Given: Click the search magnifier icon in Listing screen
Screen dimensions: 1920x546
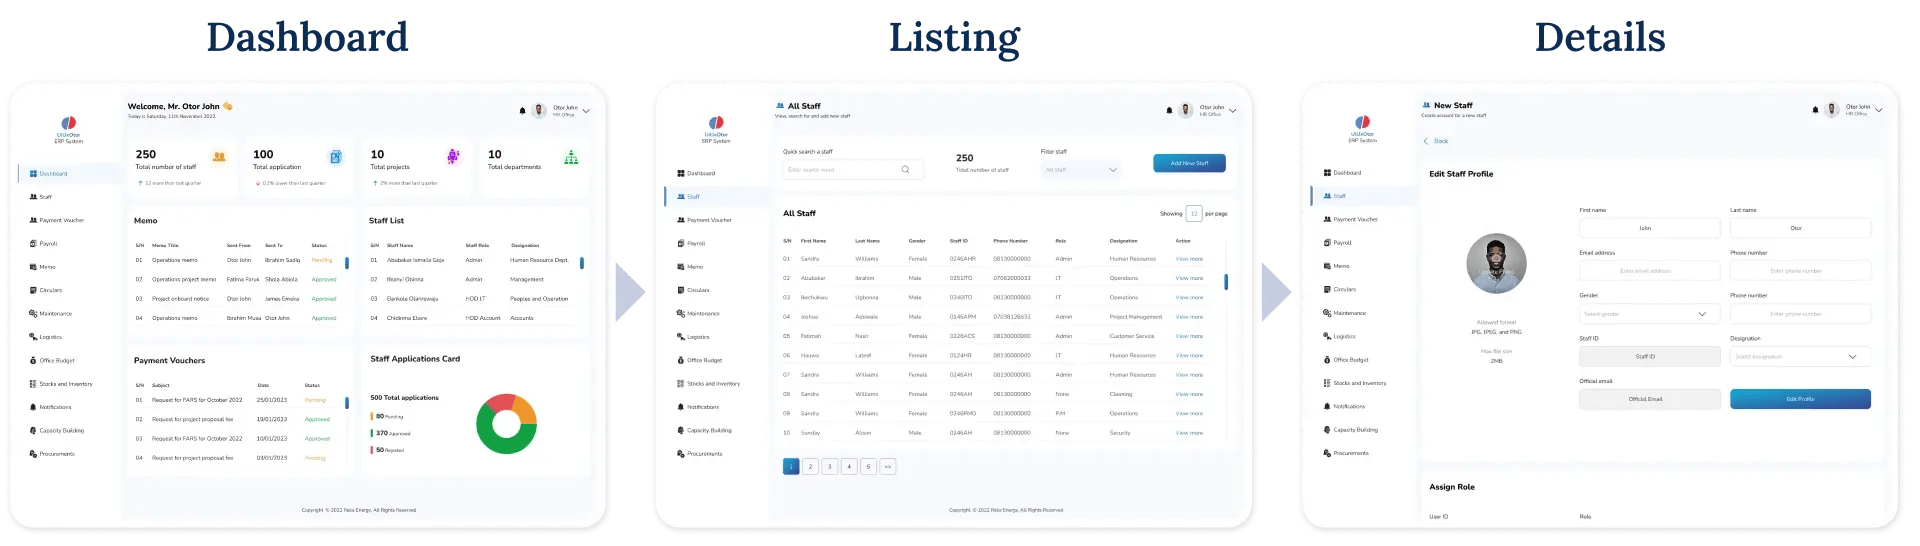Looking at the screenshot, I should tap(905, 170).
